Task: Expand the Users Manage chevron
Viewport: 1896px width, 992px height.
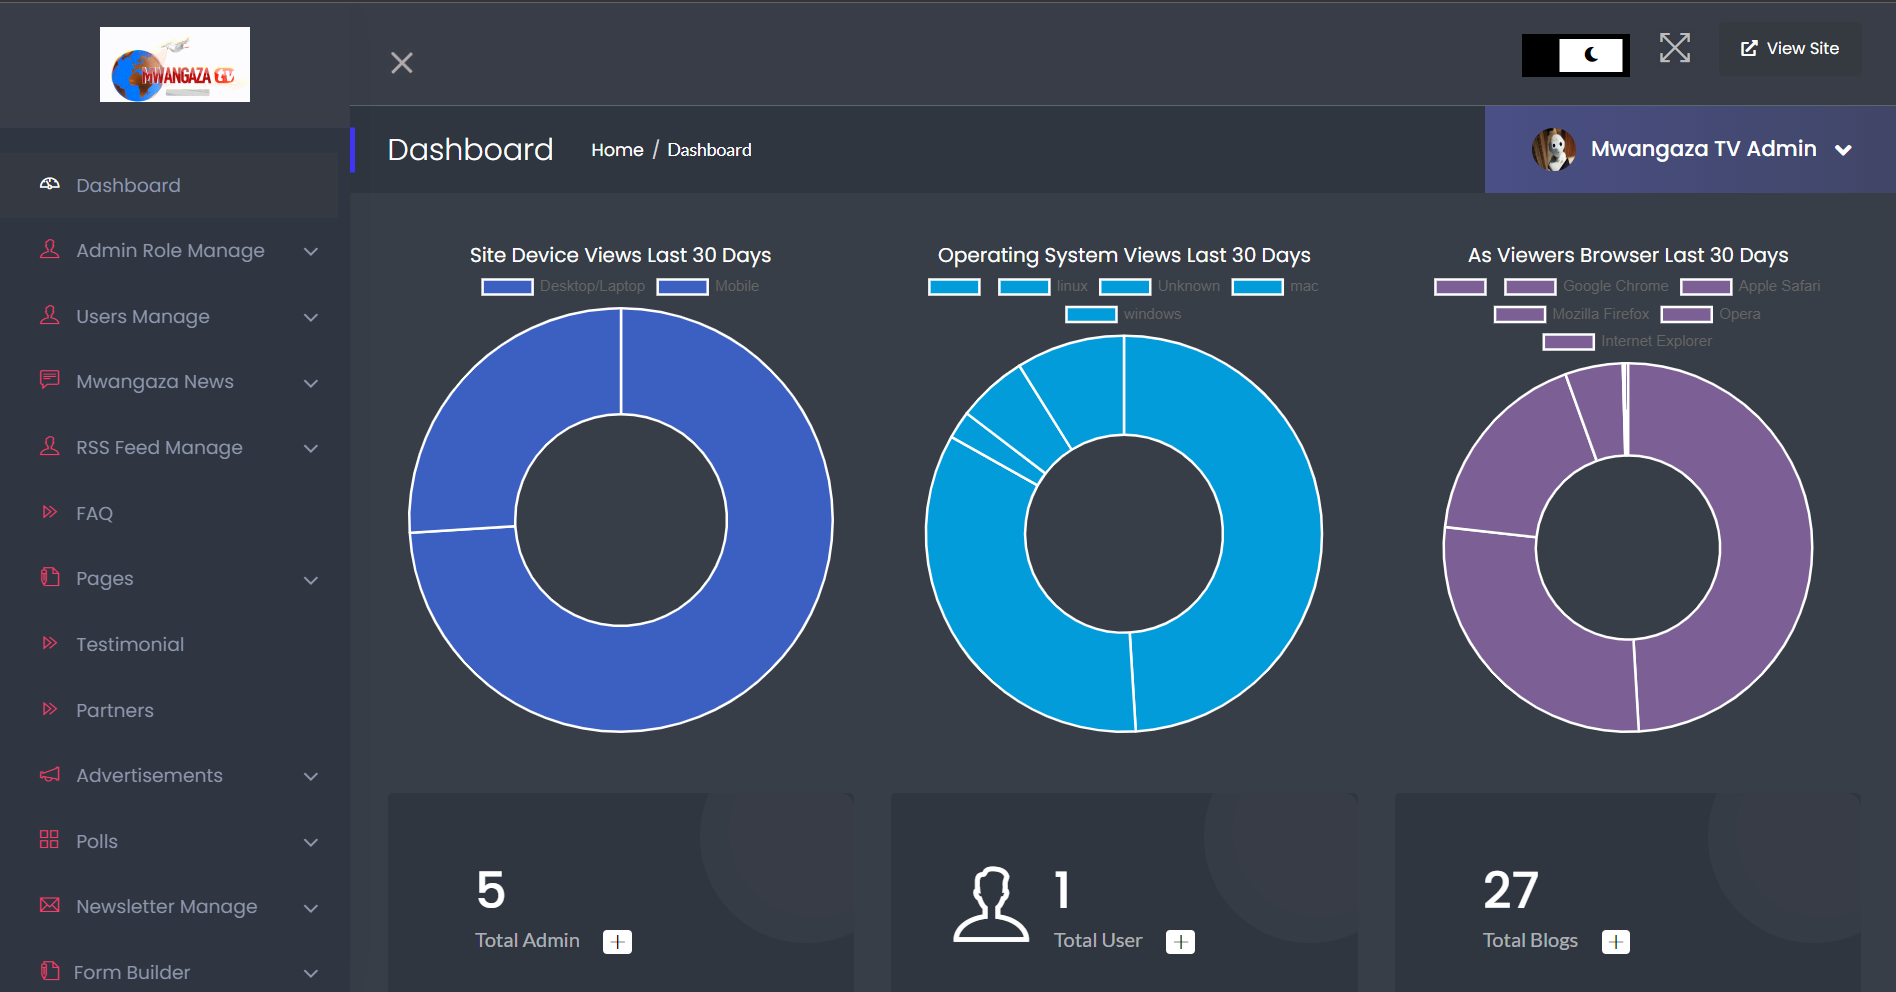Action: point(311,317)
